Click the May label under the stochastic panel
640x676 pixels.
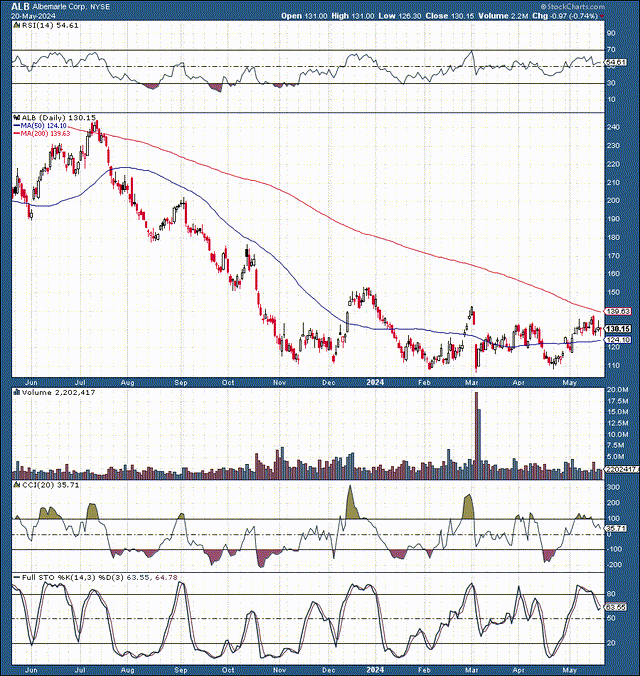coord(570,670)
